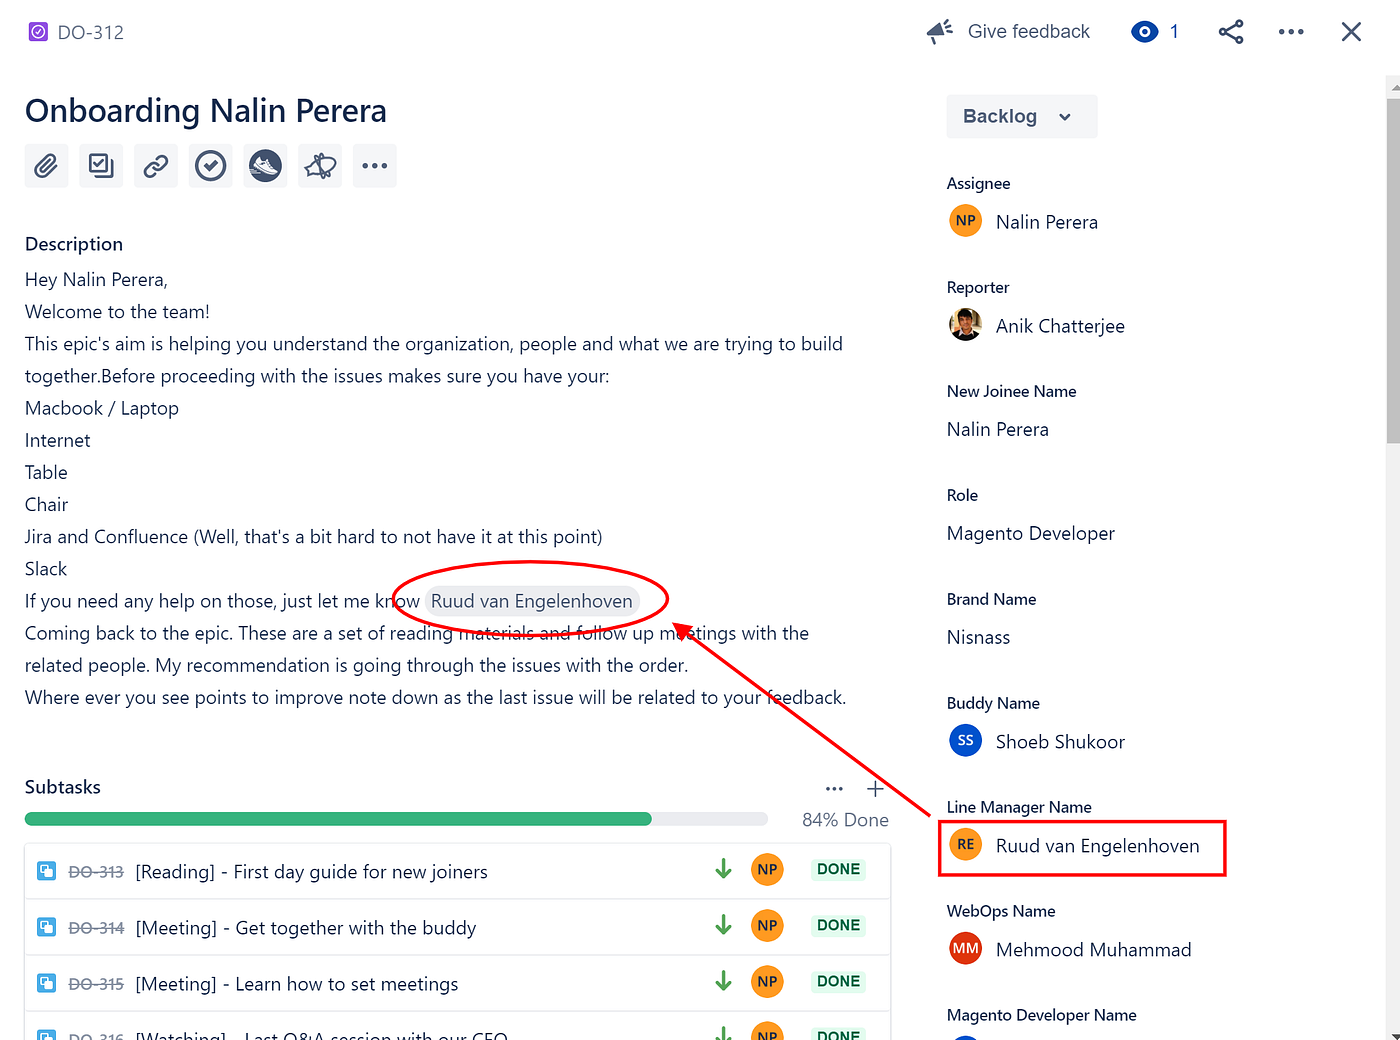Click Nalin Perera's assignee avatar
Screen dimensions: 1400x1040
965,220
